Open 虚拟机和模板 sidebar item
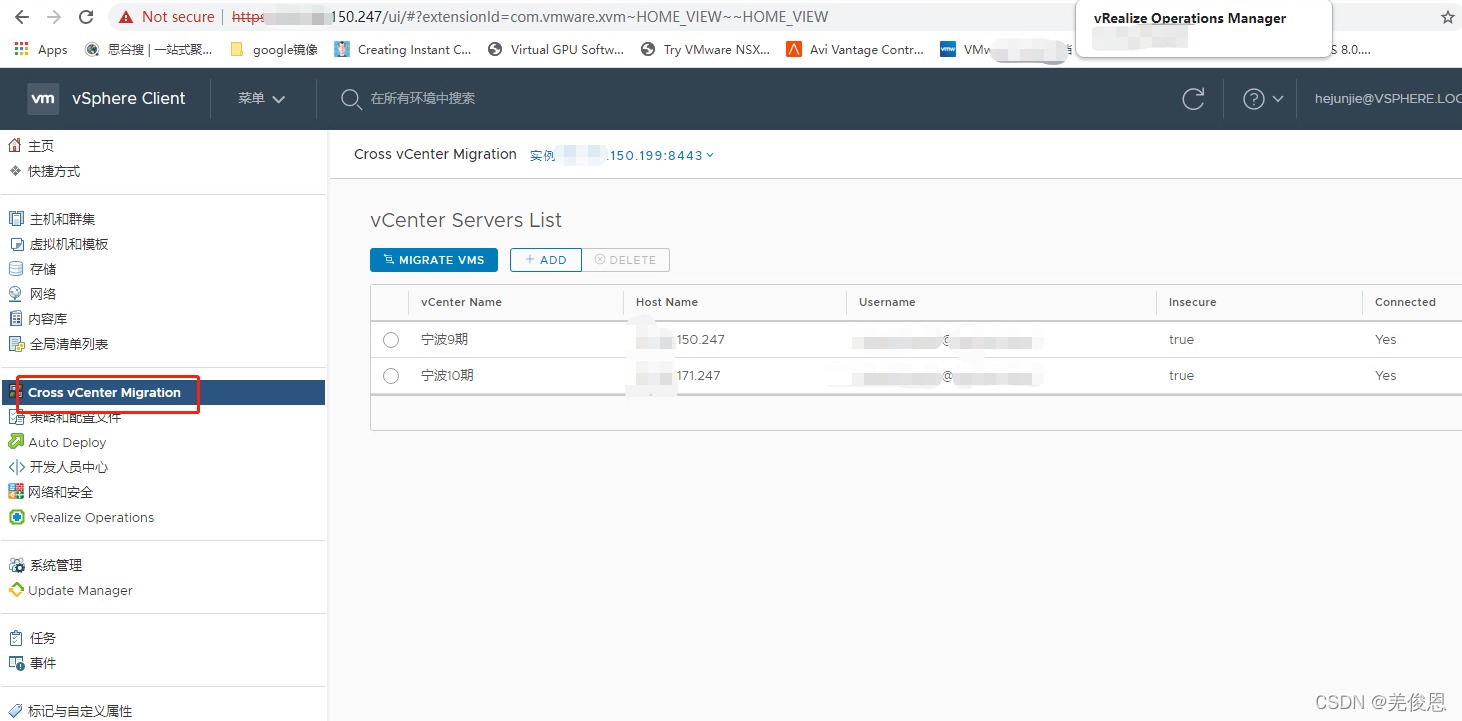The width and height of the screenshot is (1462, 721). click(x=69, y=244)
